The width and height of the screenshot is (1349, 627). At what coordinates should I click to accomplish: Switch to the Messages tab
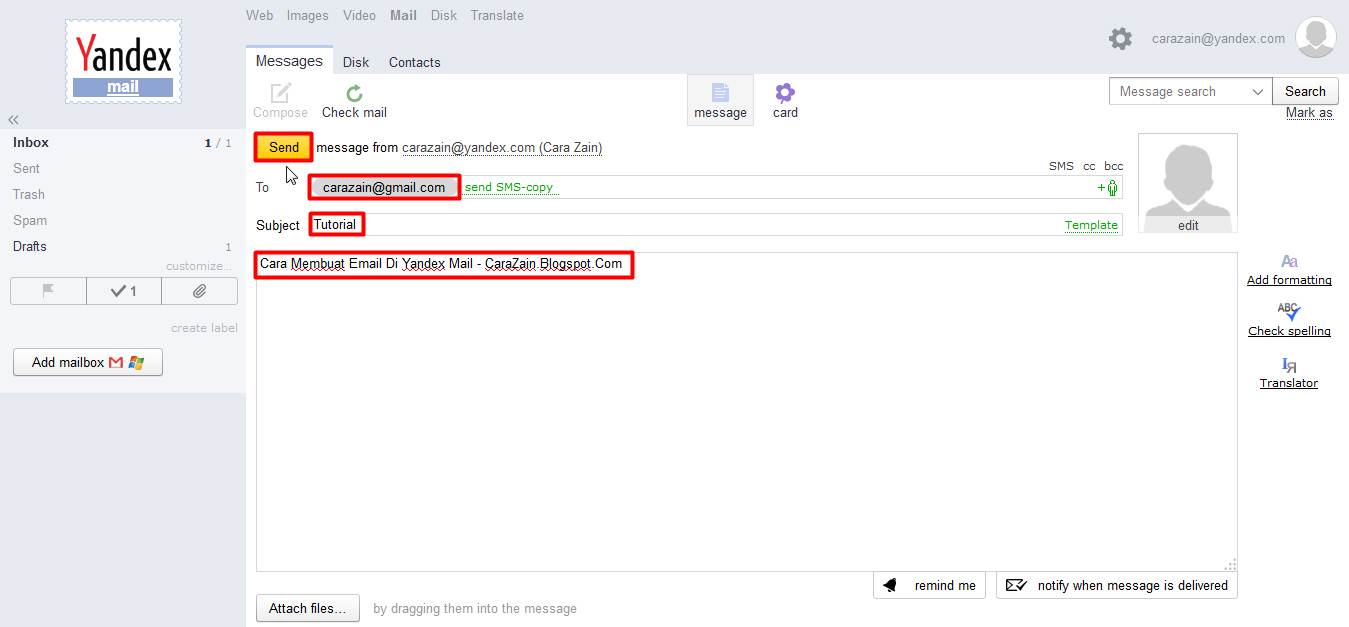[x=289, y=61]
